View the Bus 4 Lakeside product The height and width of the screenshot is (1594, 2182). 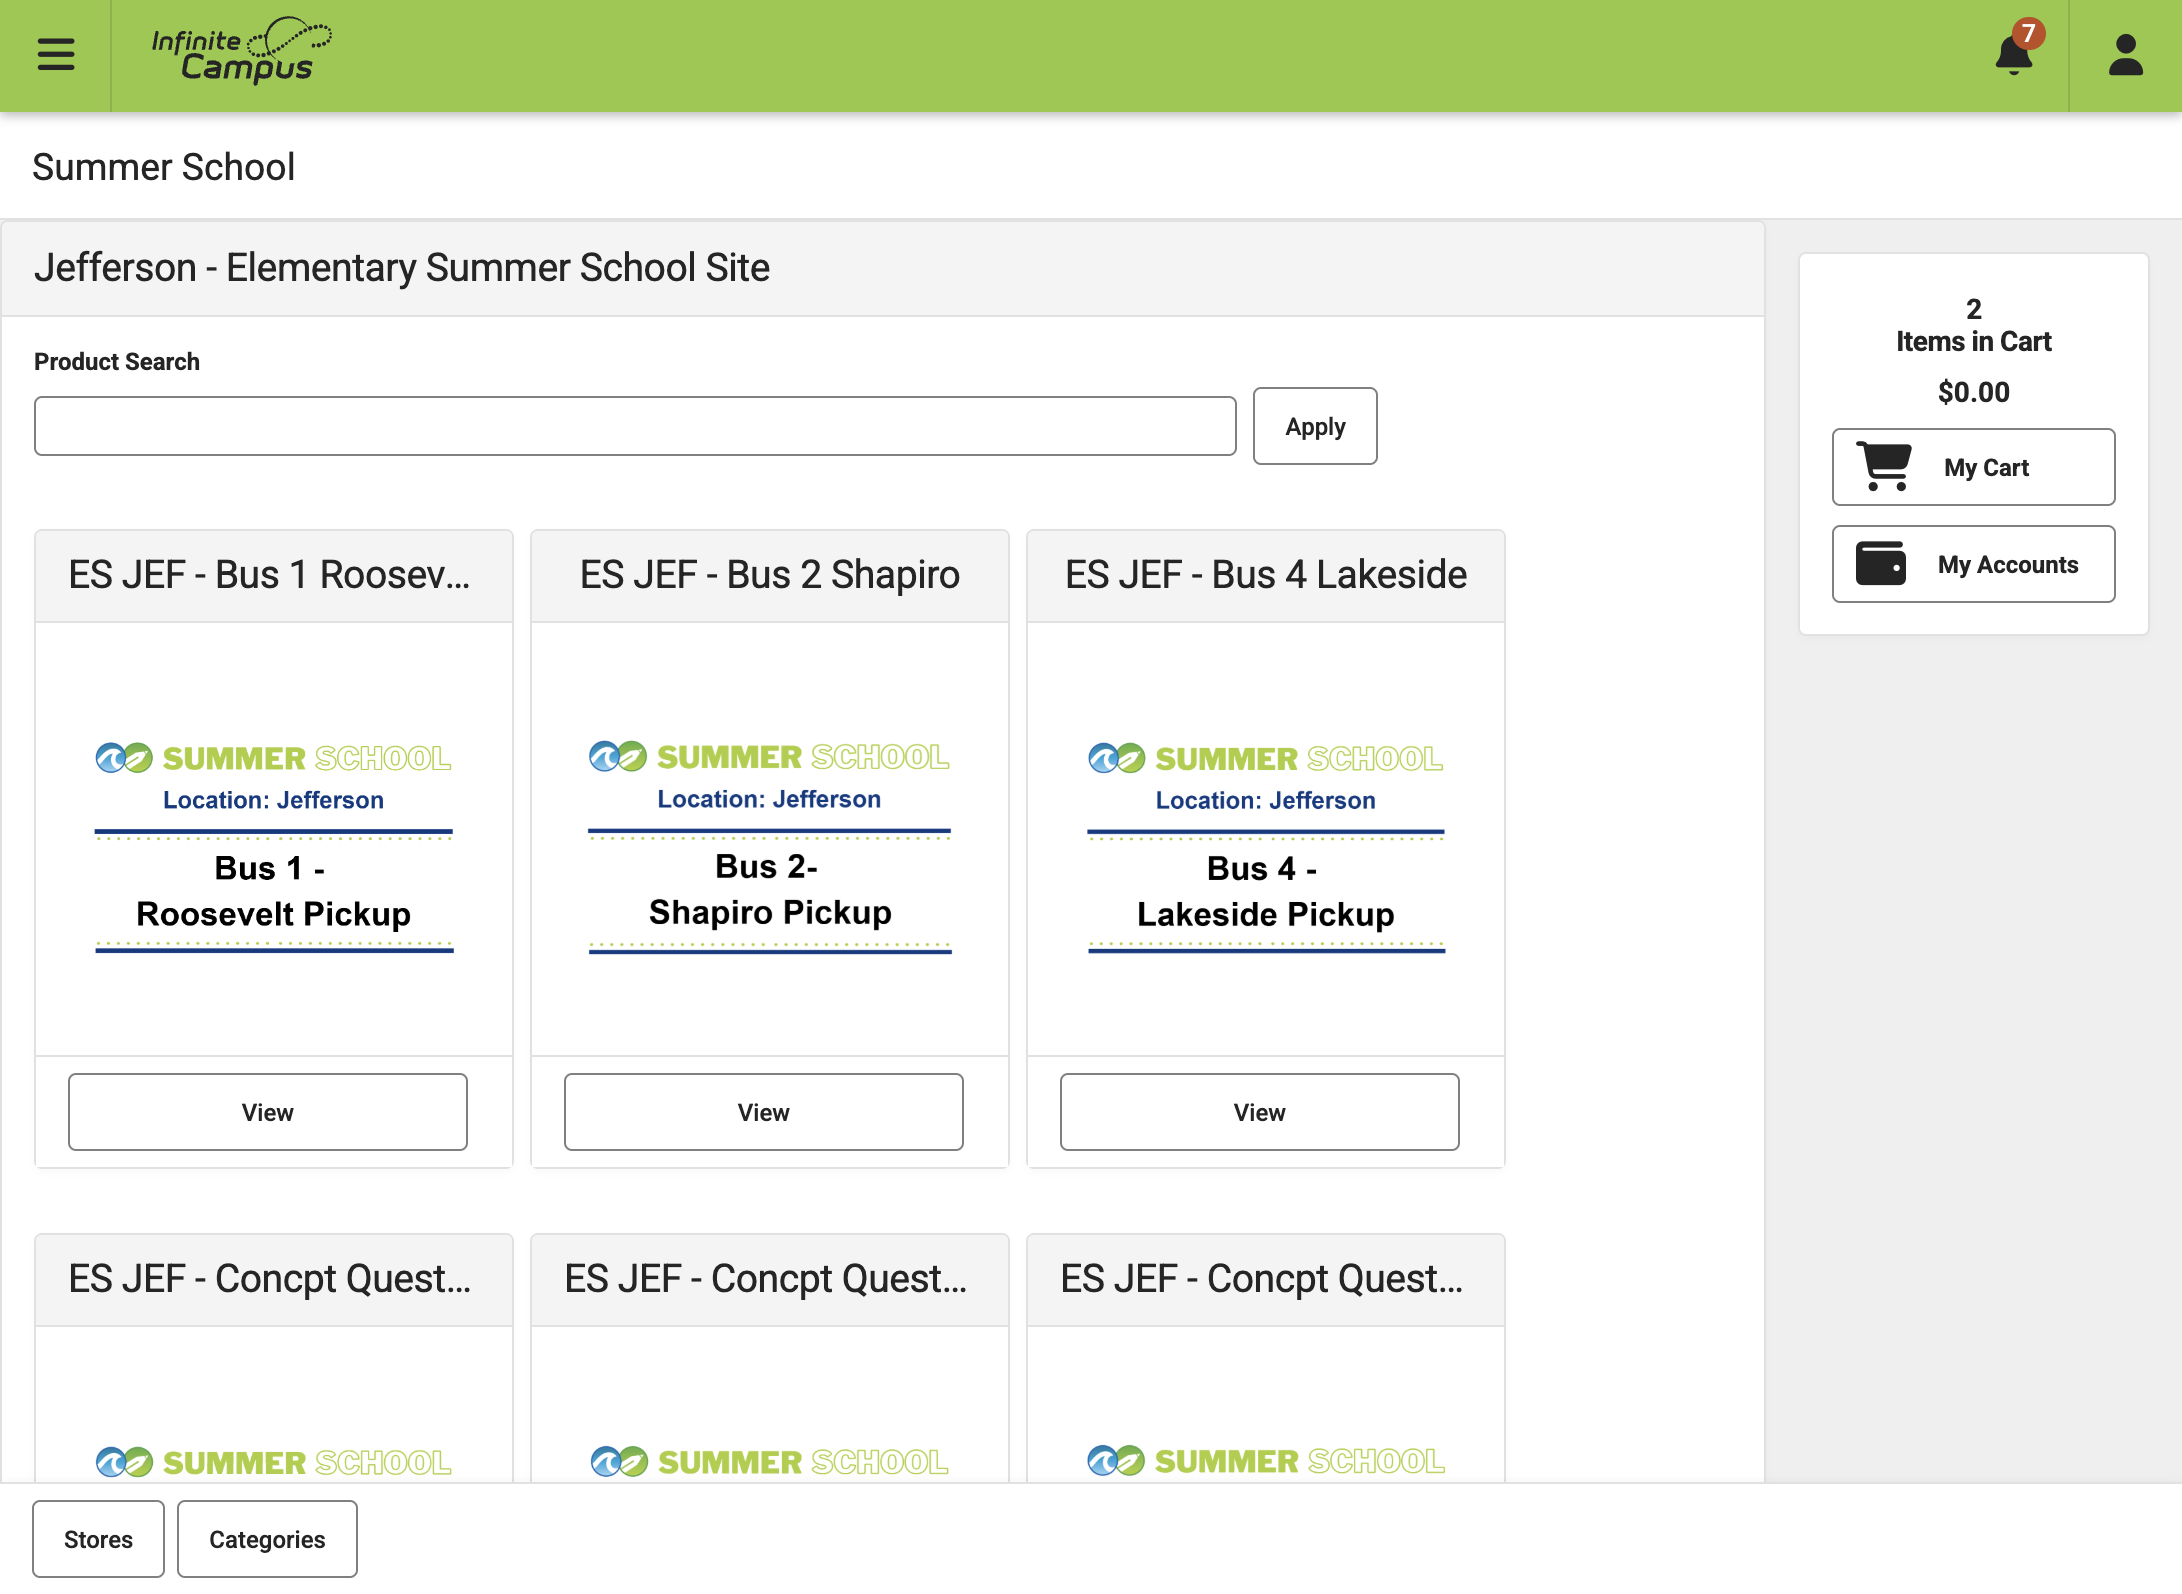point(1260,1112)
